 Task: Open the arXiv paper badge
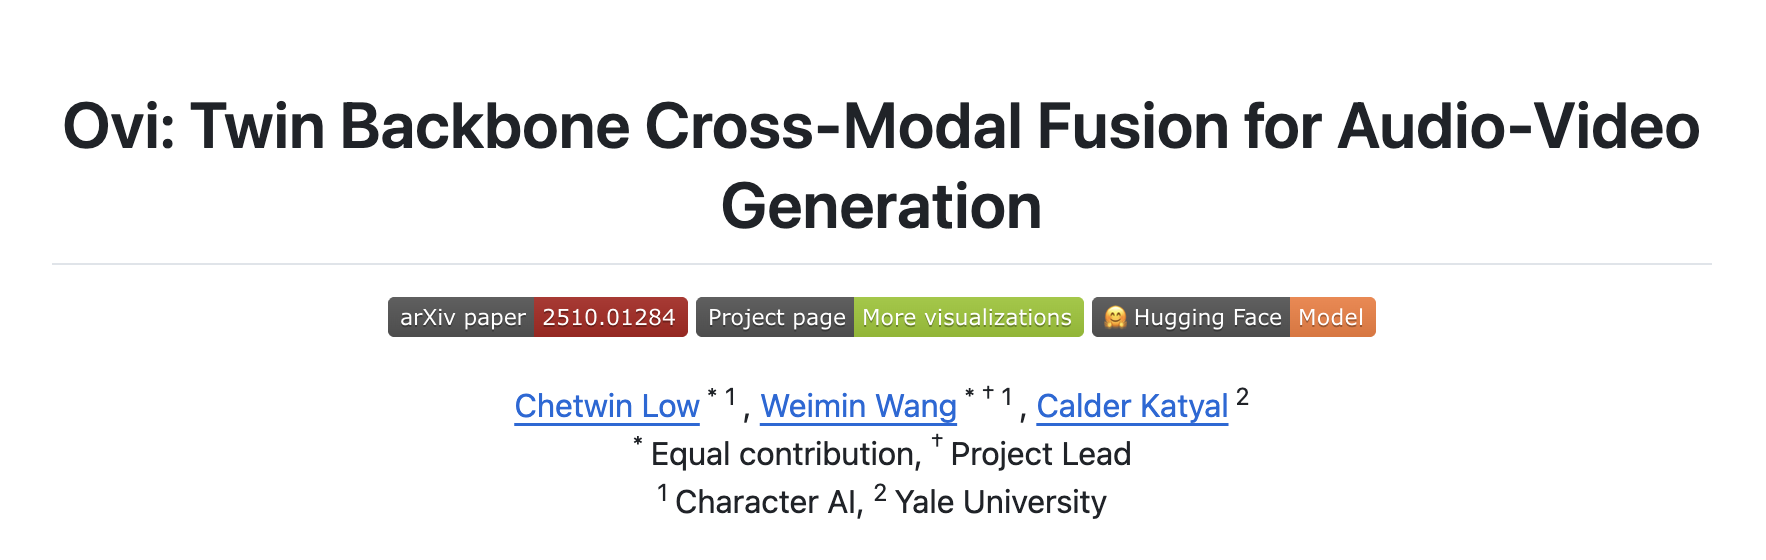(x=462, y=318)
